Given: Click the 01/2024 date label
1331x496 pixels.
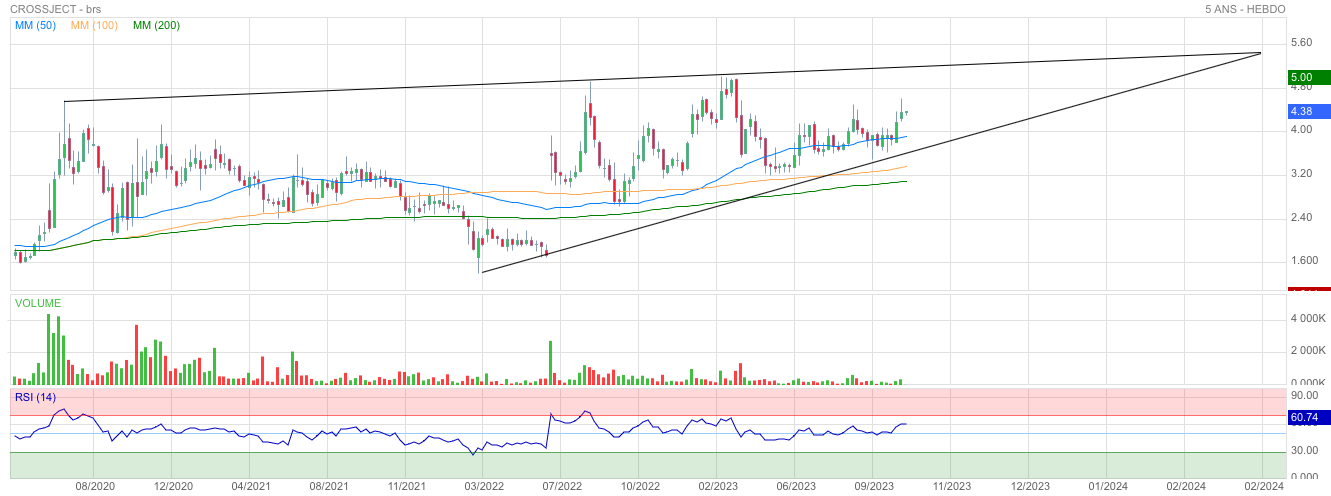Looking at the screenshot, I should (x=1108, y=486).
